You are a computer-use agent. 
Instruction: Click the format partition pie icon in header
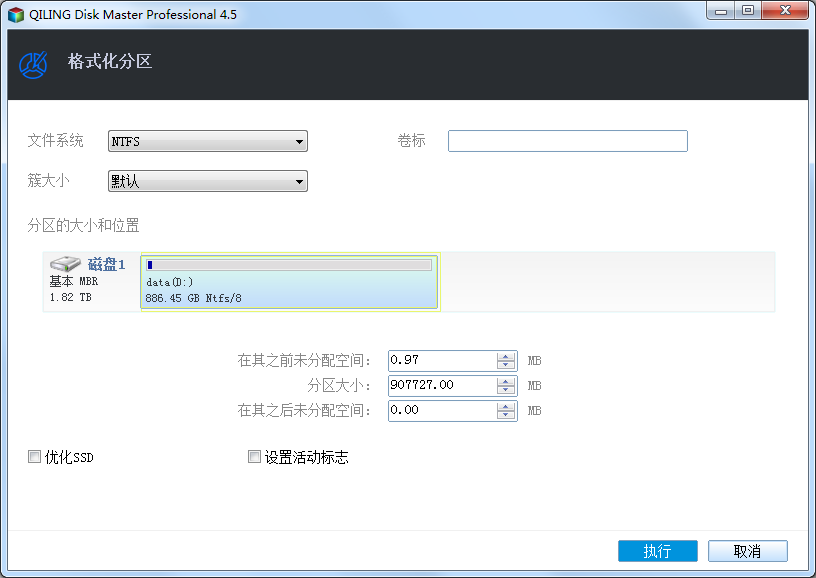click(33, 65)
